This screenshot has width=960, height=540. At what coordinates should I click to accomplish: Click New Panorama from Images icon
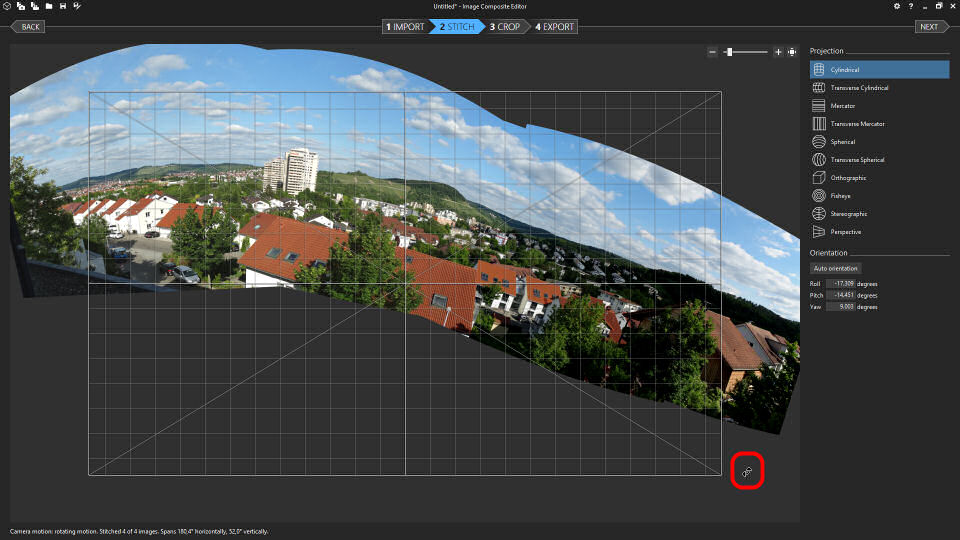click(x=21, y=6)
